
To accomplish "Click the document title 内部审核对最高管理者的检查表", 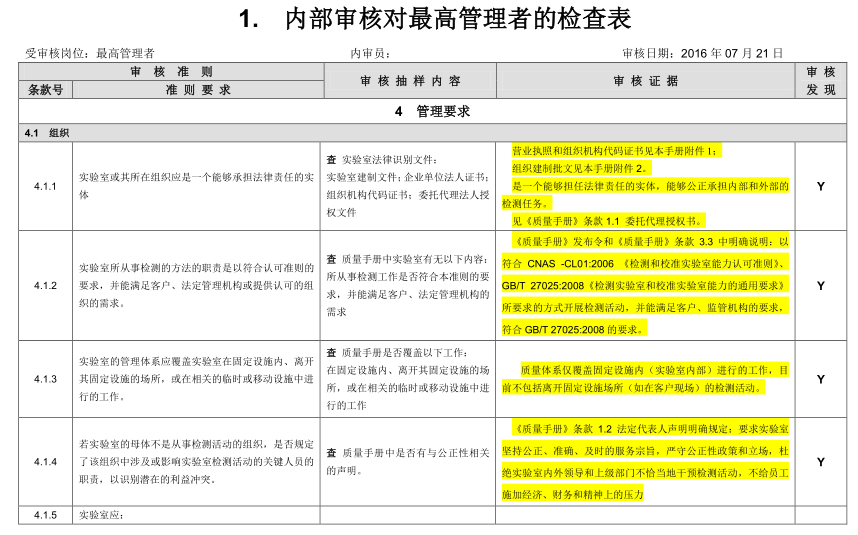I will click(x=435, y=19).
